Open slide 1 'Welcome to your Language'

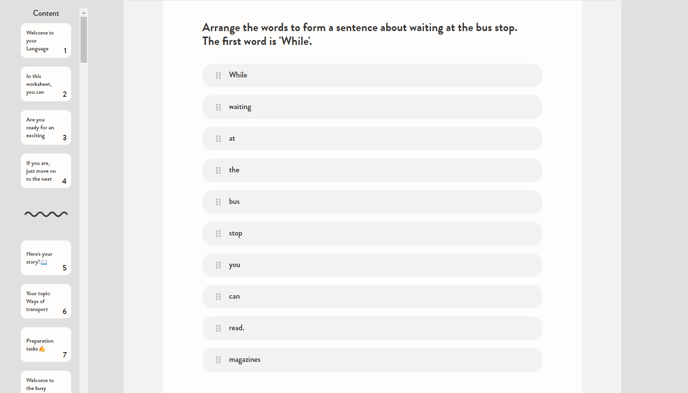pos(46,40)
